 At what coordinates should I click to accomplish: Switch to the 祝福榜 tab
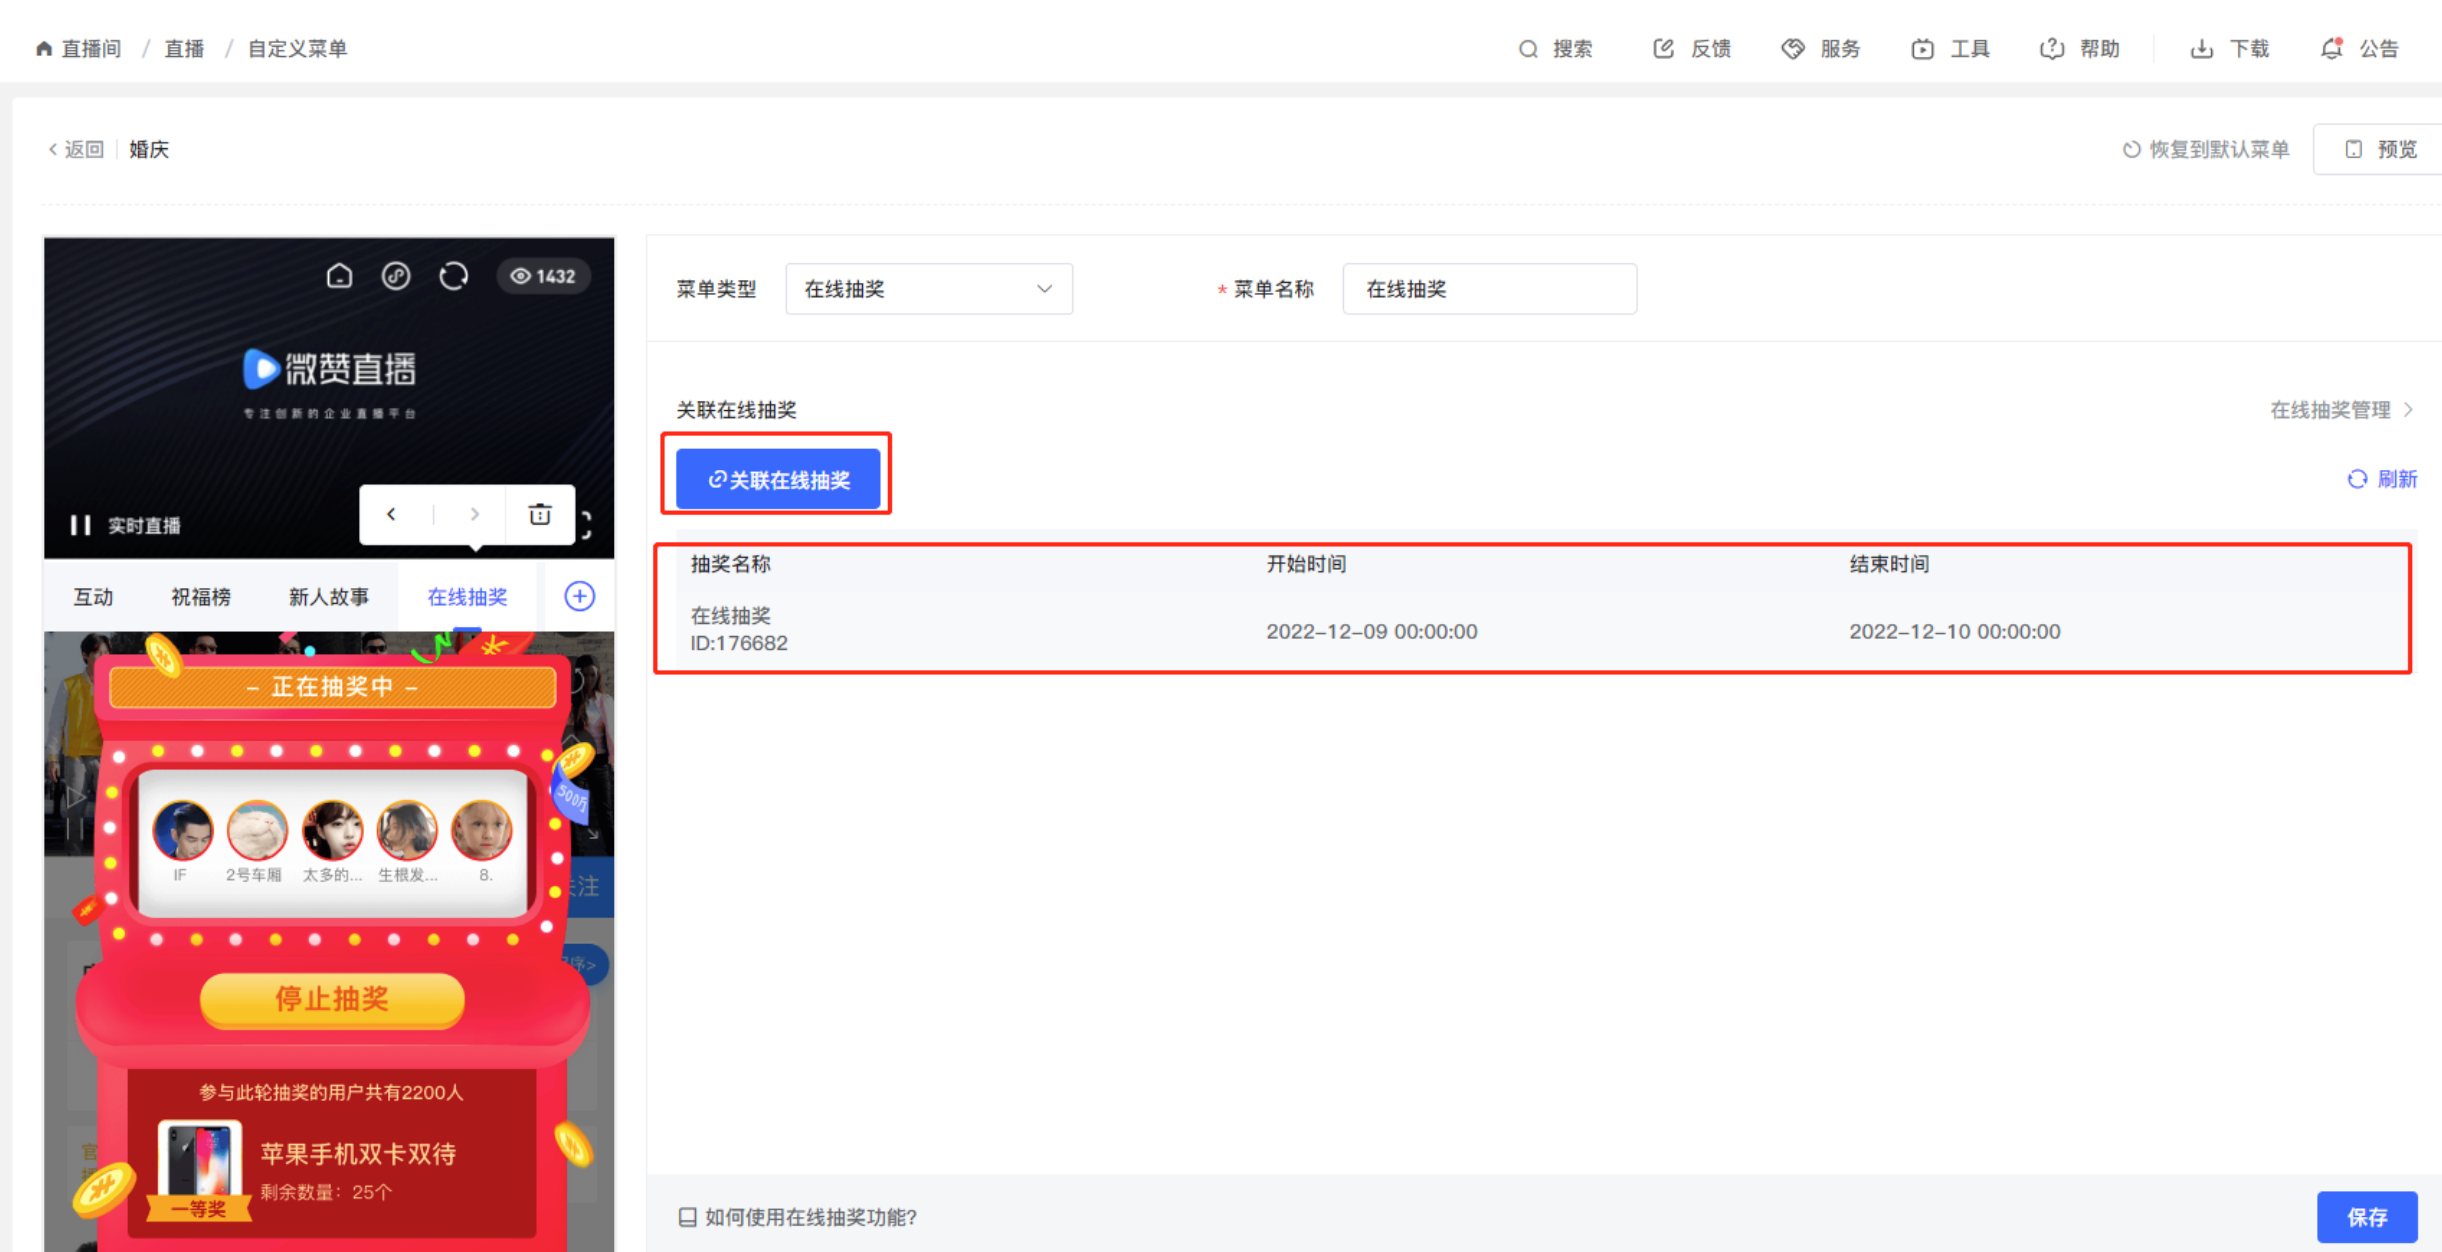[201, 597]
